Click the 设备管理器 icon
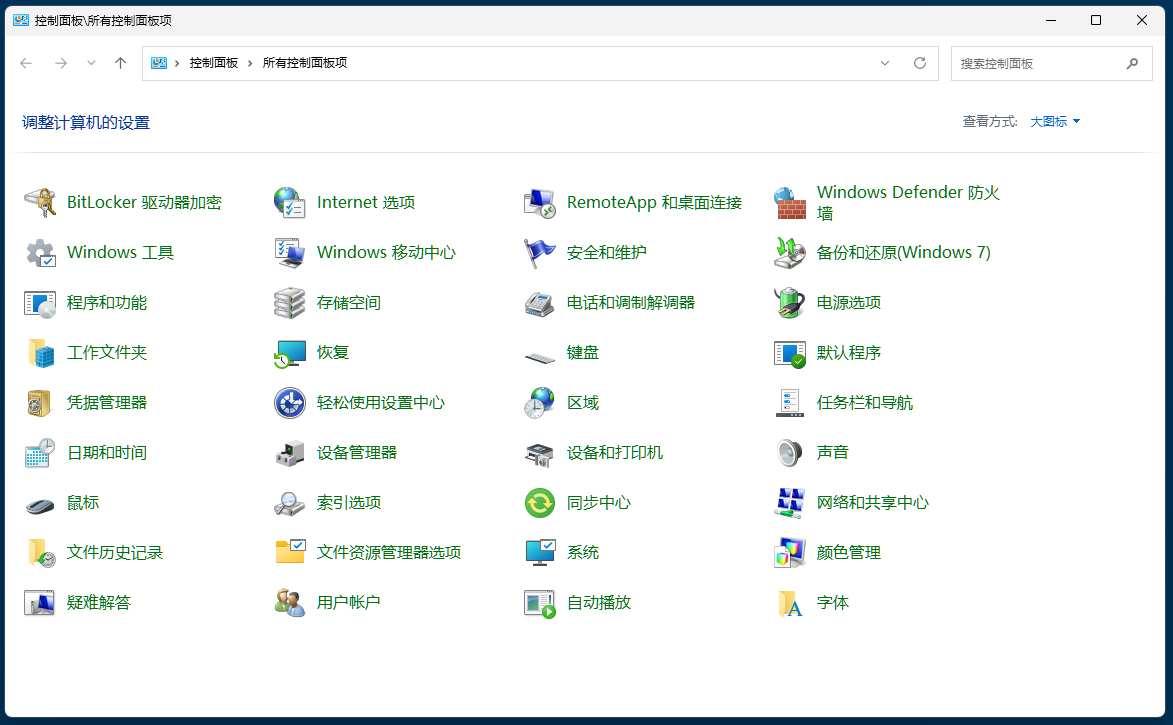 click(290, 453)
